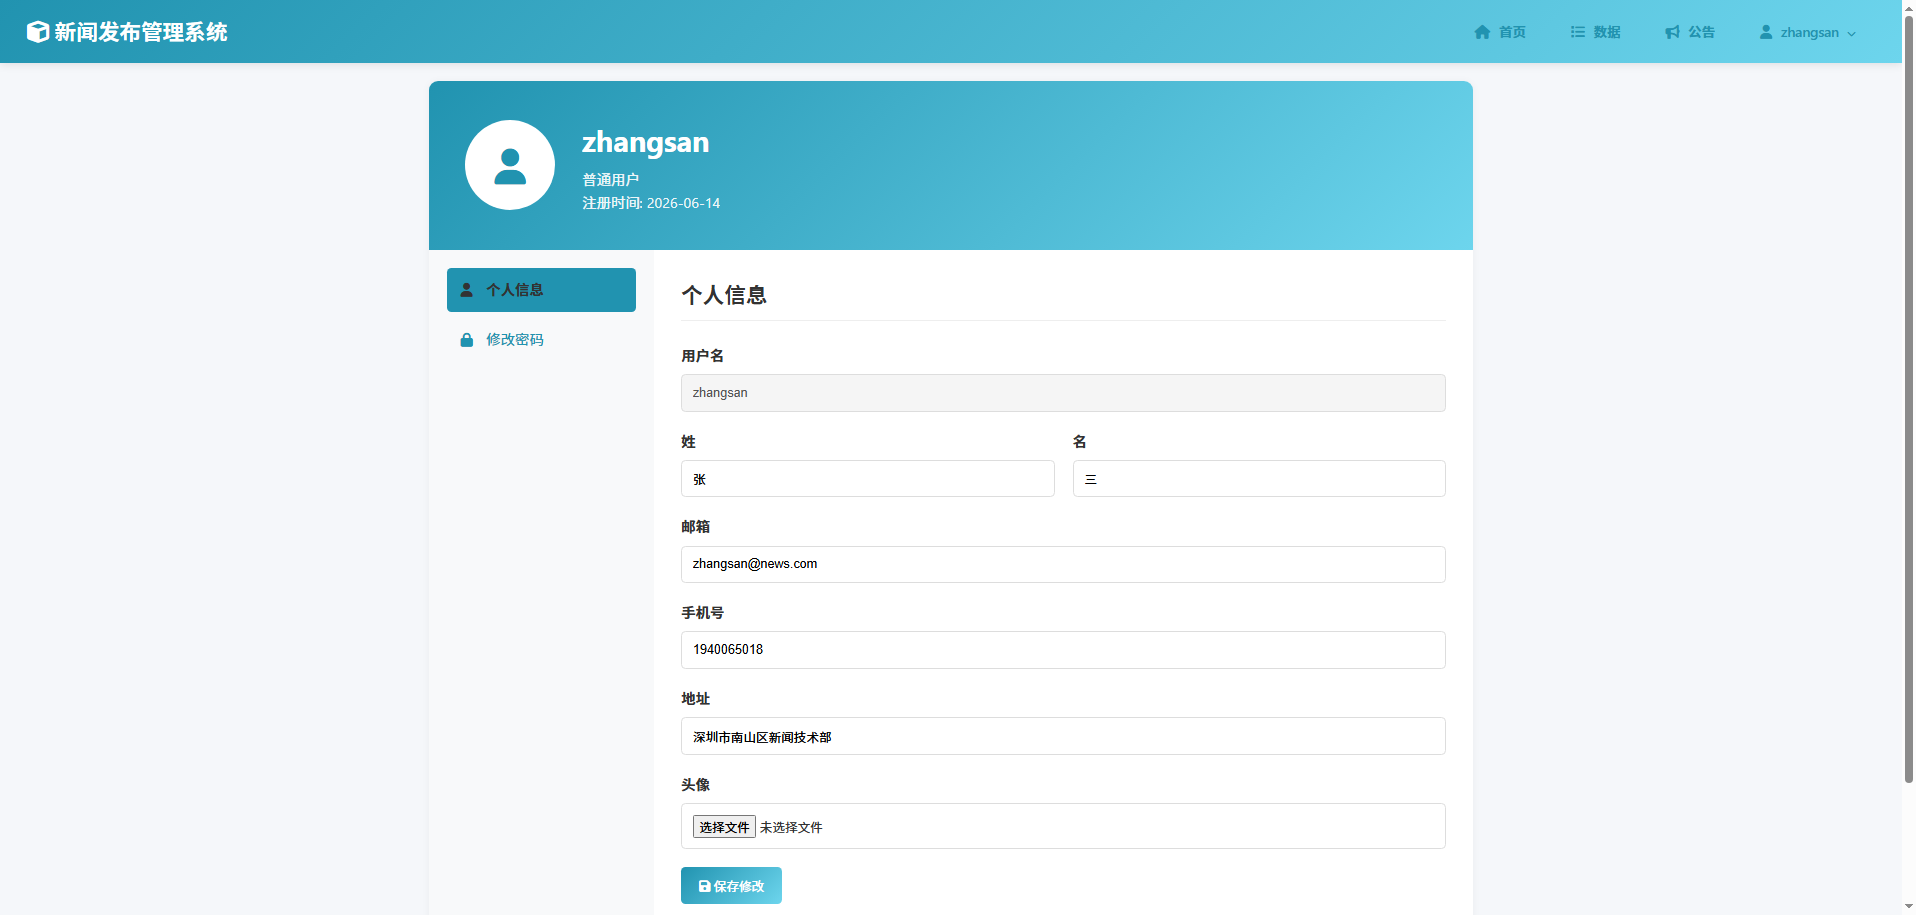Click the large profile avatar circle

(510, 165)
